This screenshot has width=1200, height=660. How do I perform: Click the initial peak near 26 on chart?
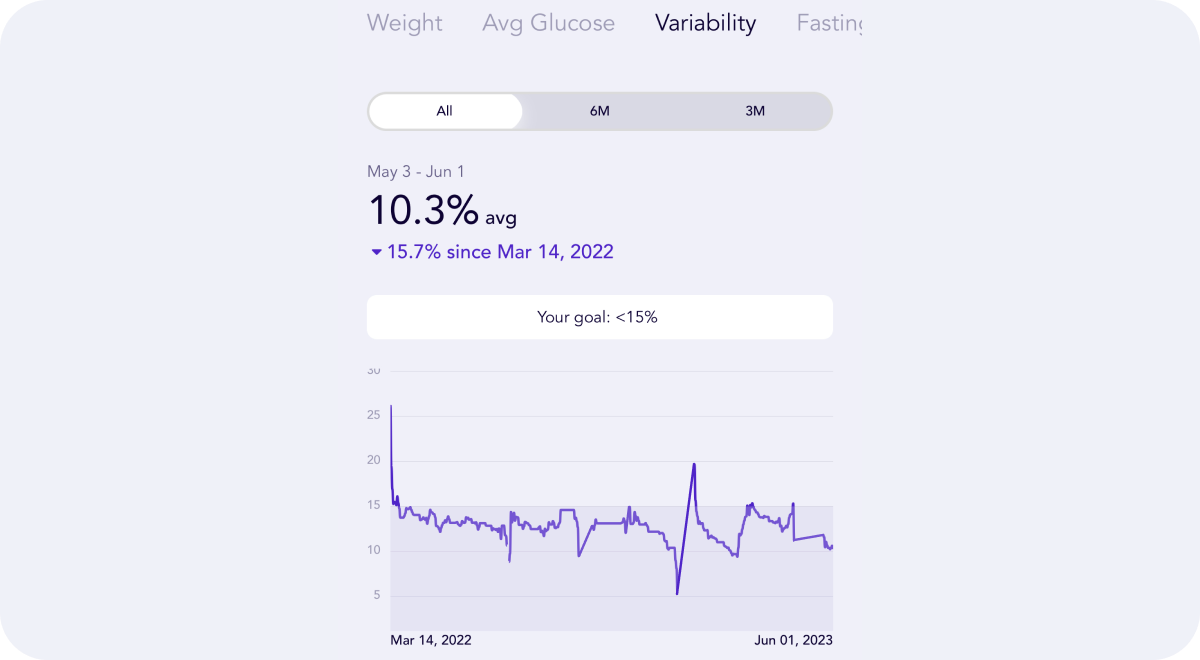(x=390, y=406)
